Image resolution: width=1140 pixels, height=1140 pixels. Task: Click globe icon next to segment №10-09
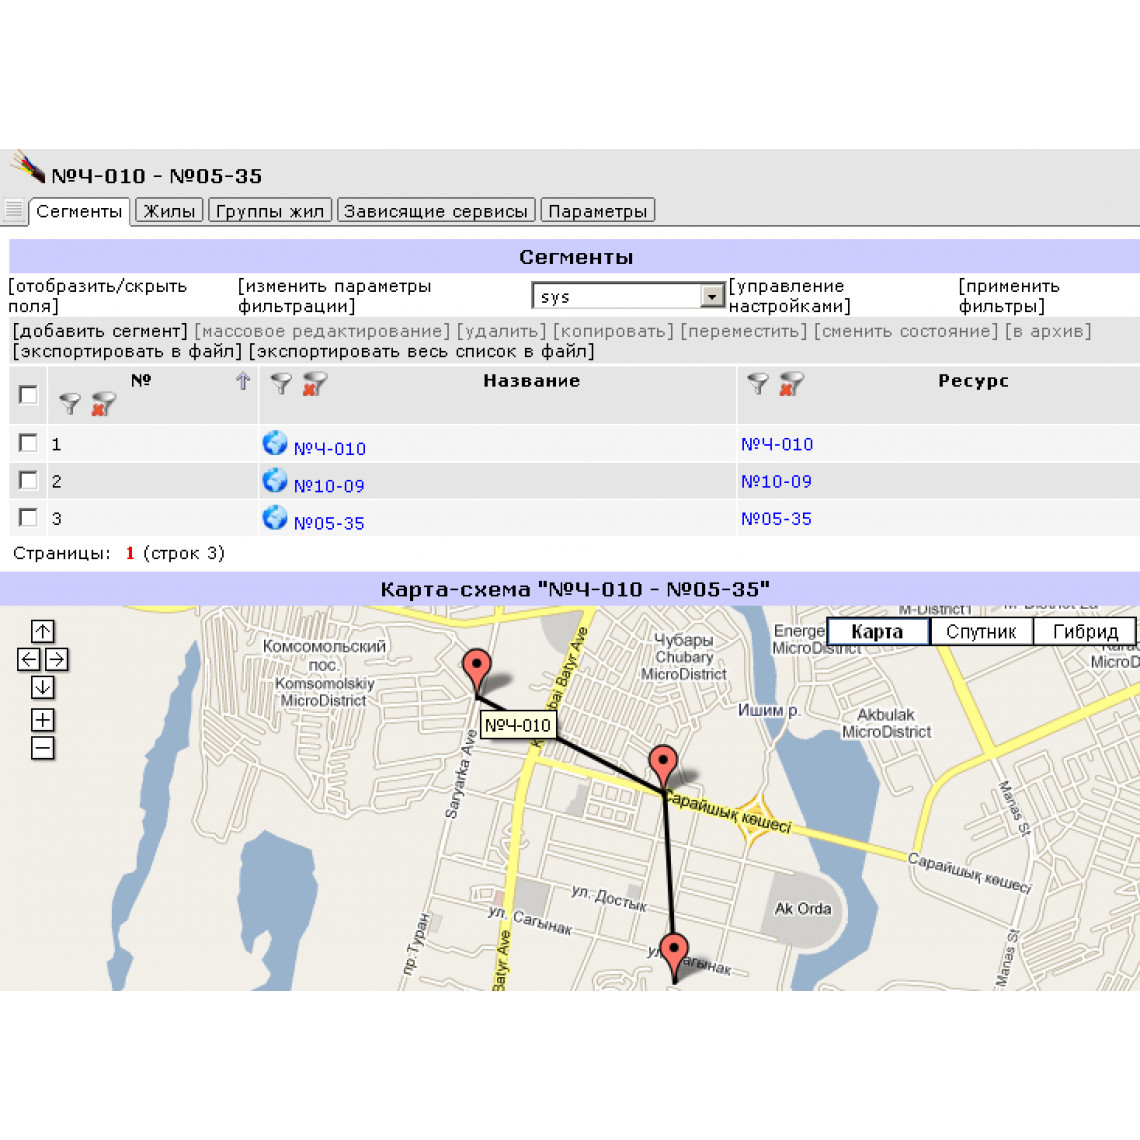[275, 480]
